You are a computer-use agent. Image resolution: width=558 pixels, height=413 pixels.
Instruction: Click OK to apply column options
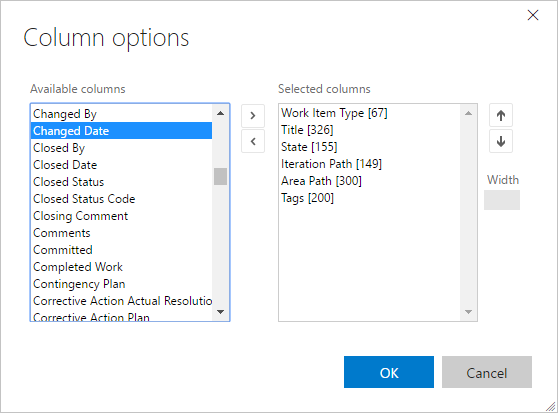[389, 372]
